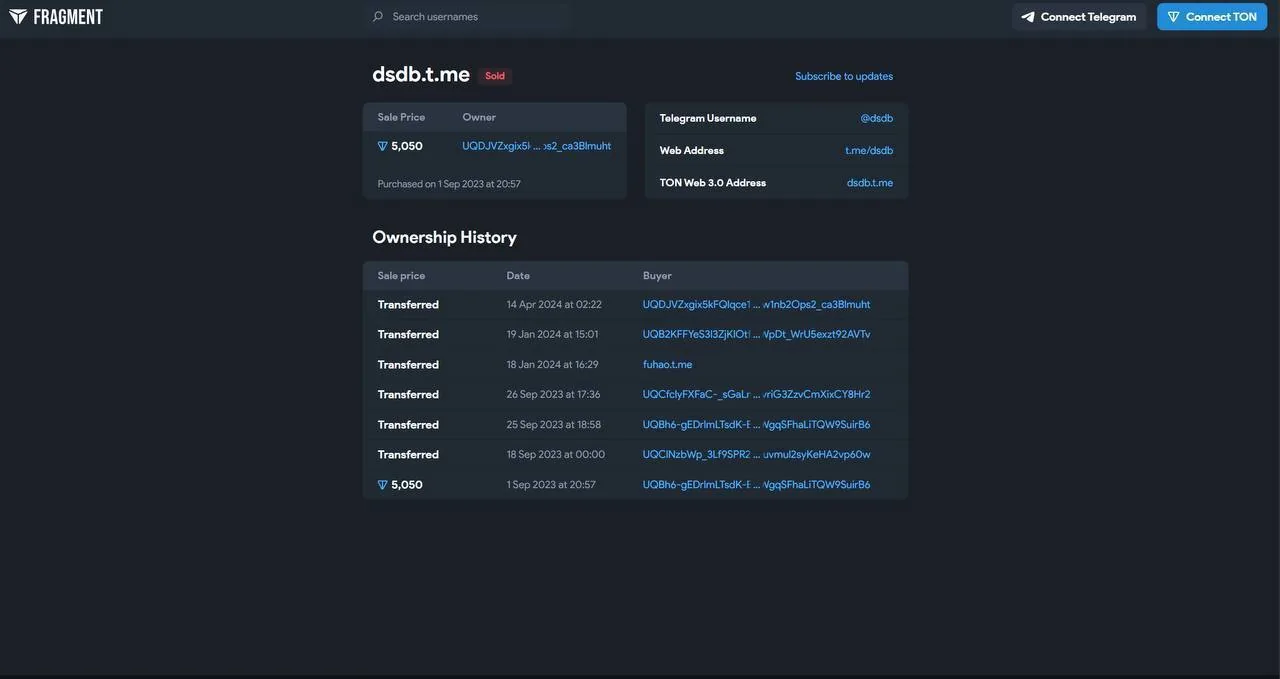Open the buyer address for 14 Apr 2024

pyautogui.click(x=757, y=305)
